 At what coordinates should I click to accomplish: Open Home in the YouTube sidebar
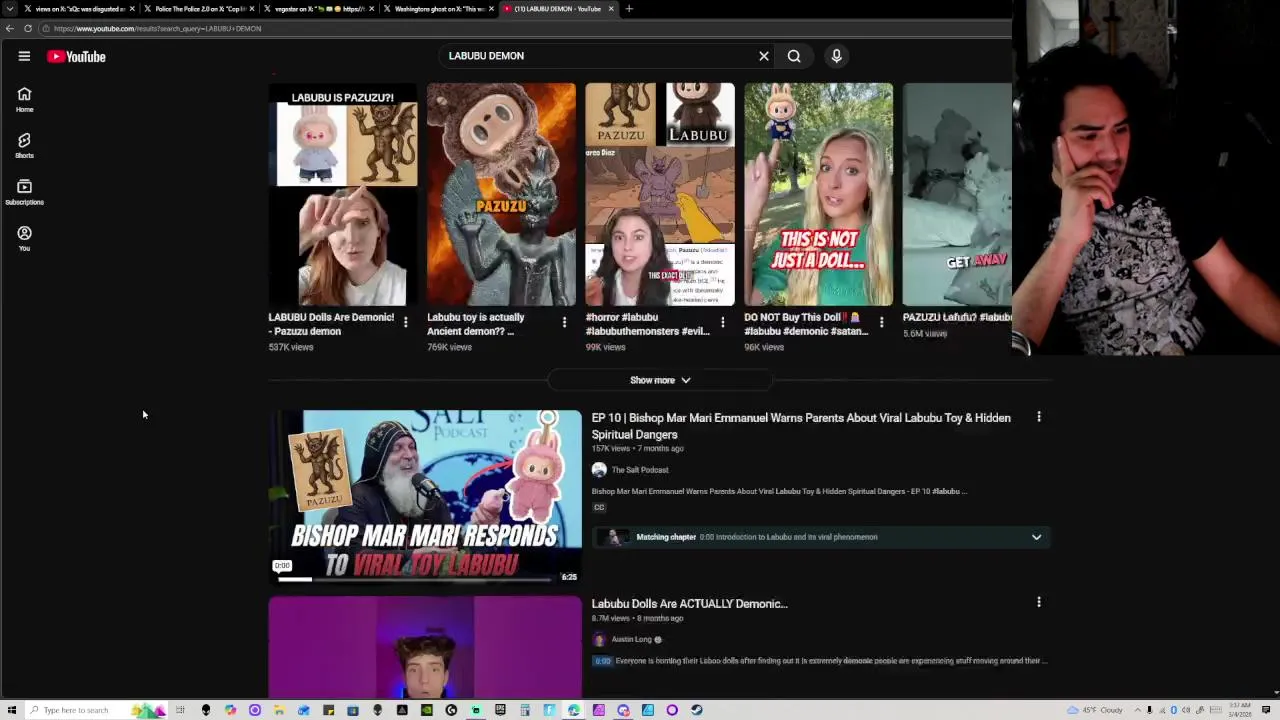coord(24,100)
